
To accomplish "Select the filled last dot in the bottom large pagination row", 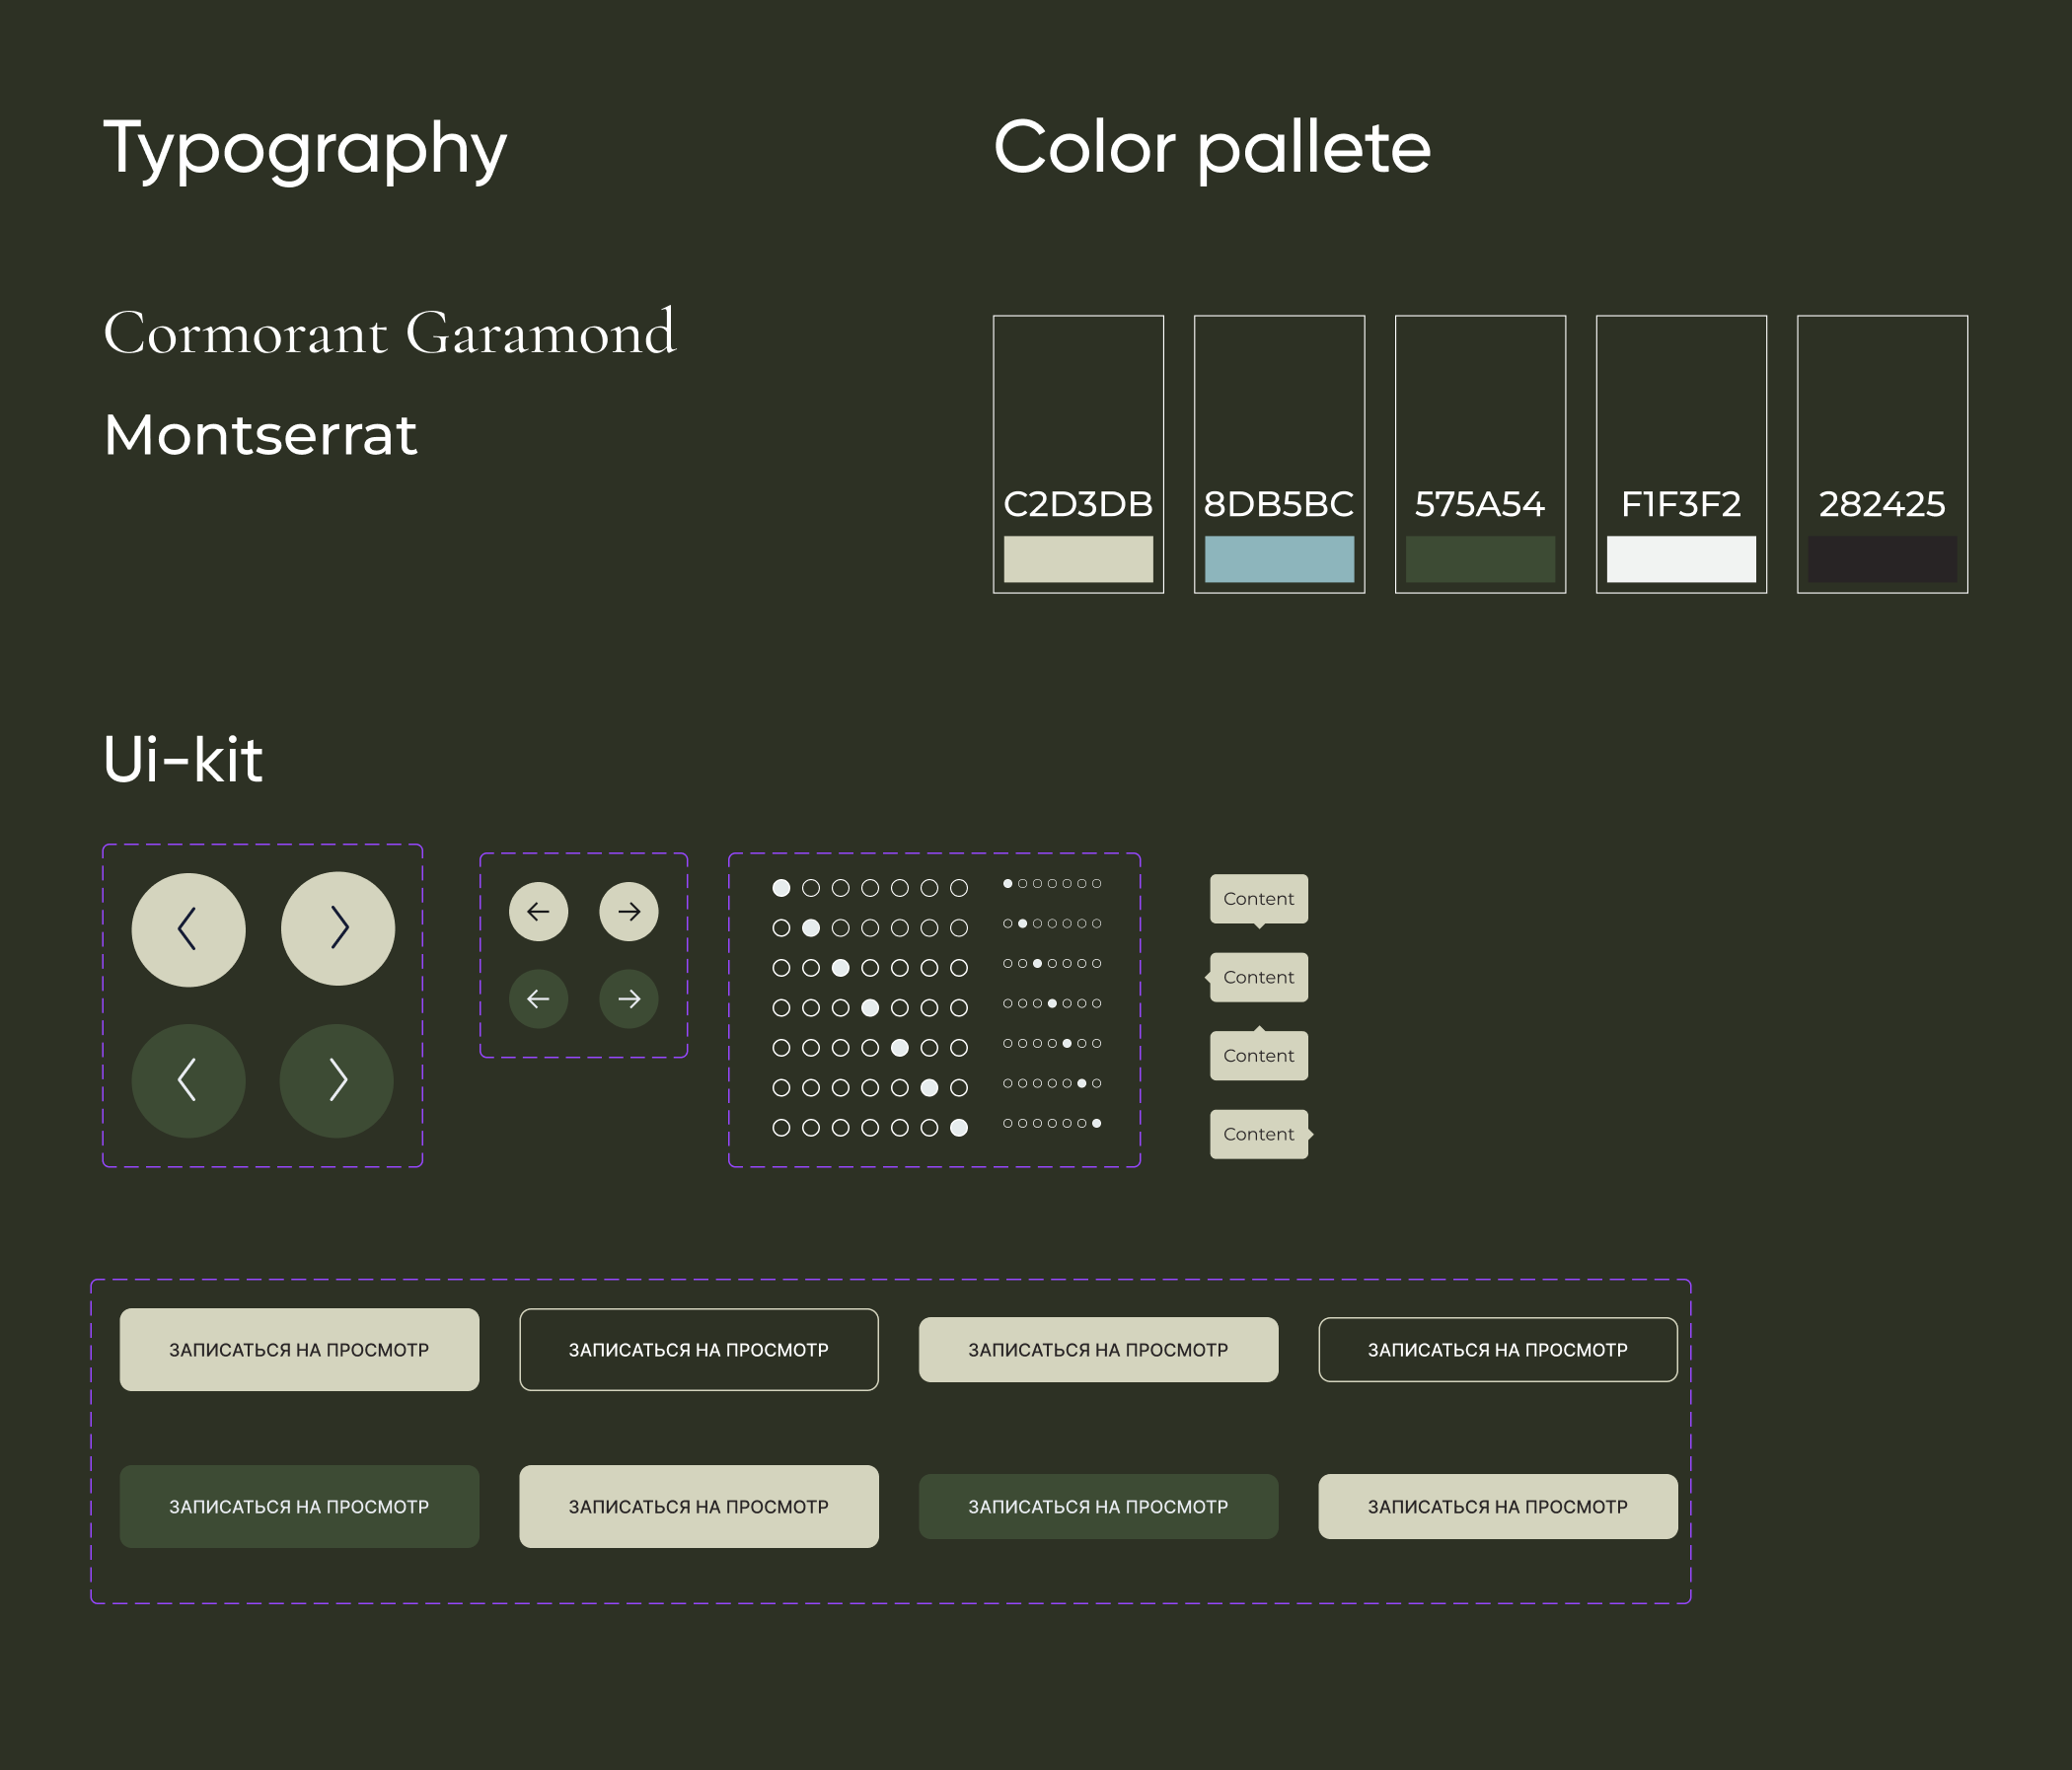I will tap(959, 1128).
